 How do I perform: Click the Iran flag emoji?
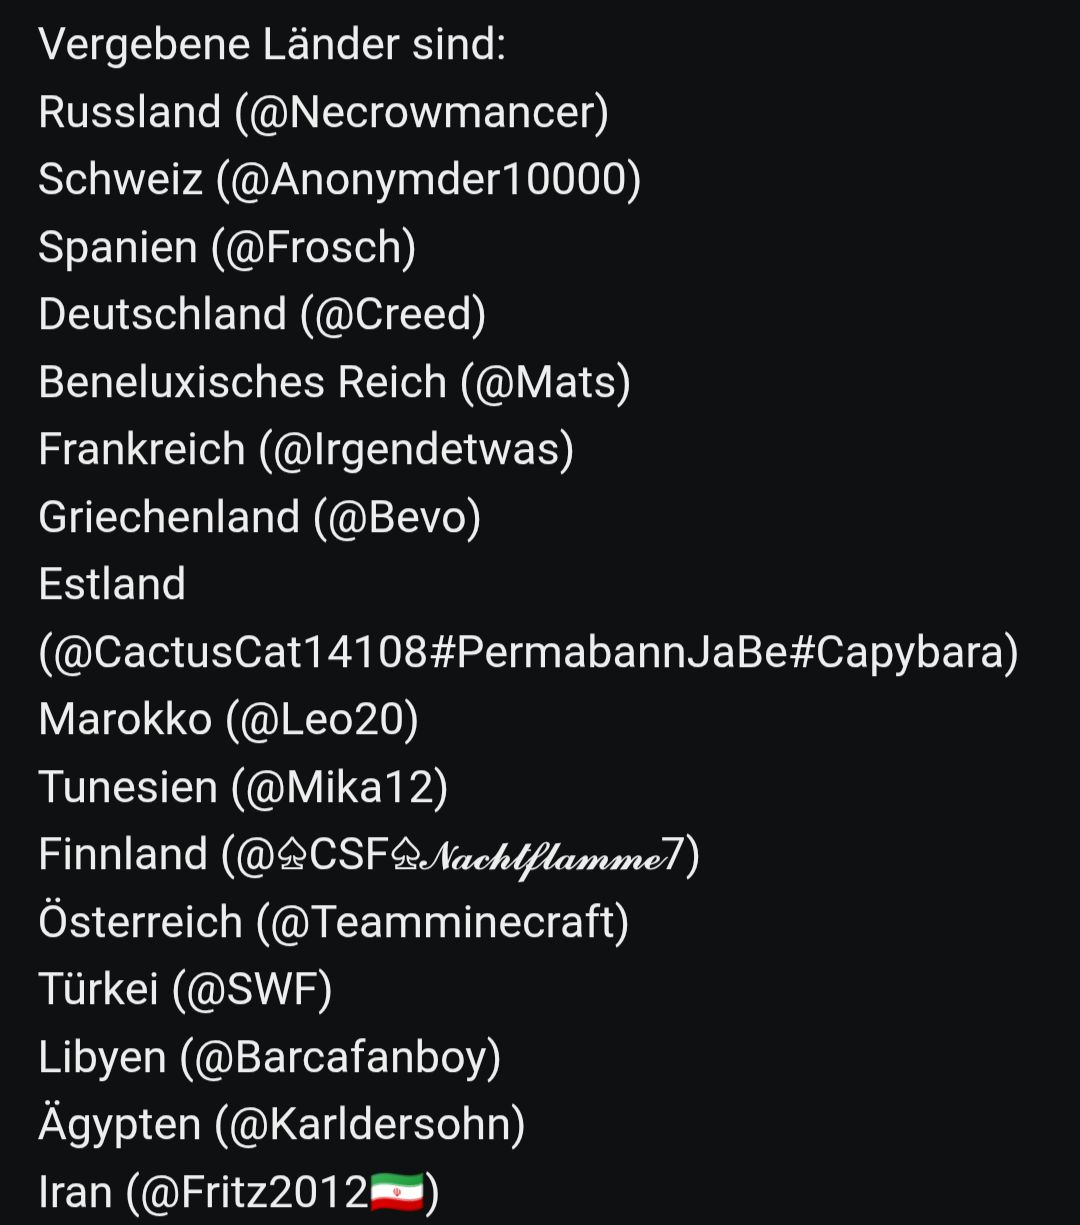(397, 1192)
